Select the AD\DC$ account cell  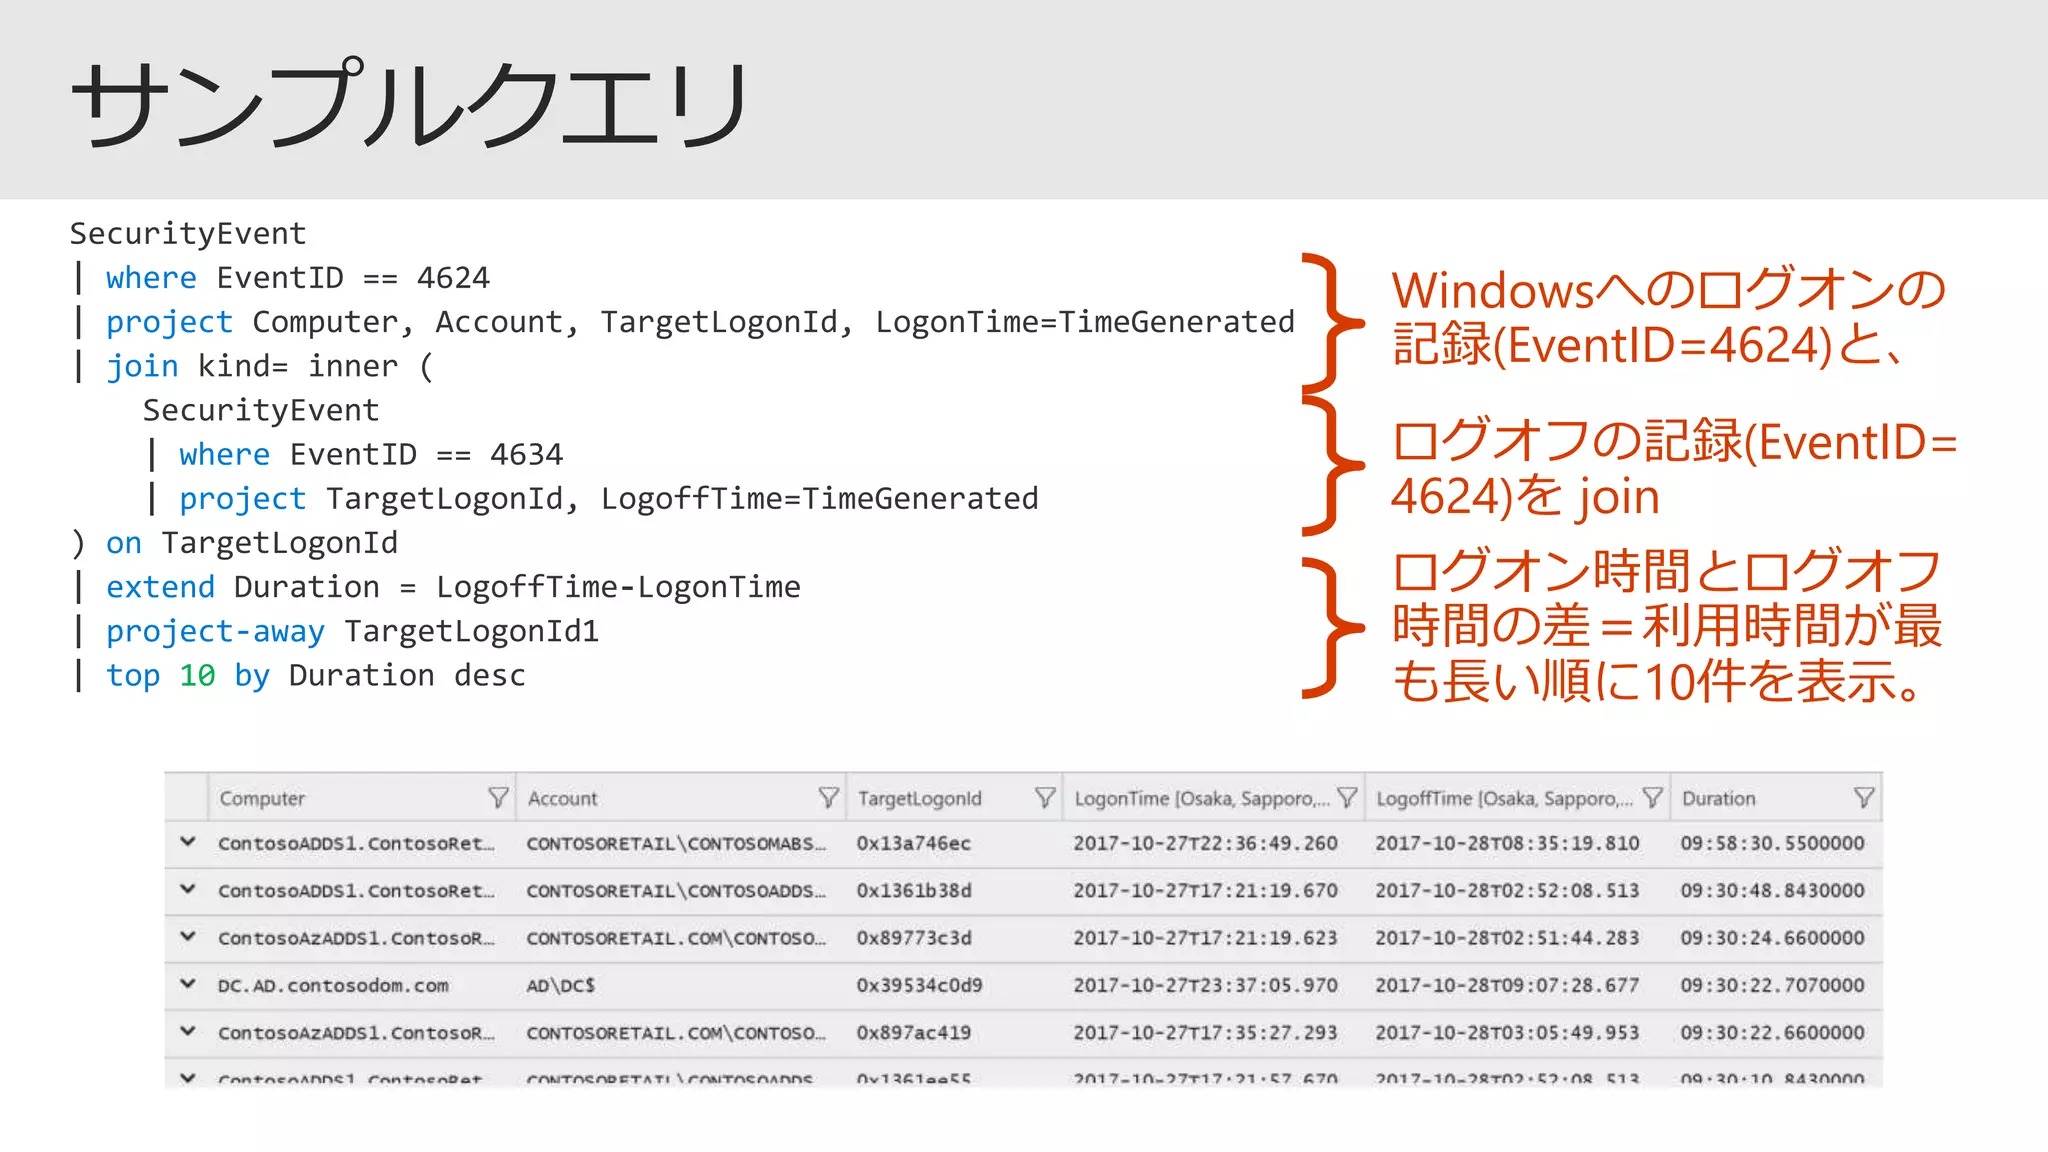[561, 986]
